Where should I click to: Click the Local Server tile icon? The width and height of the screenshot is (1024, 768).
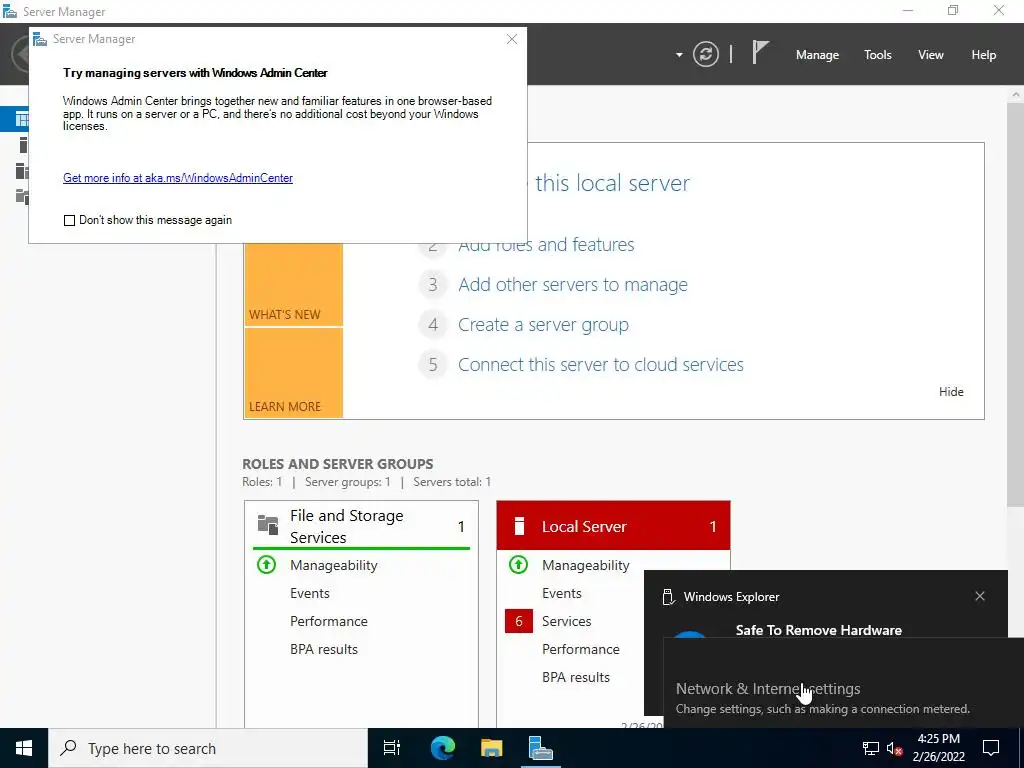(x=519, y=526)
